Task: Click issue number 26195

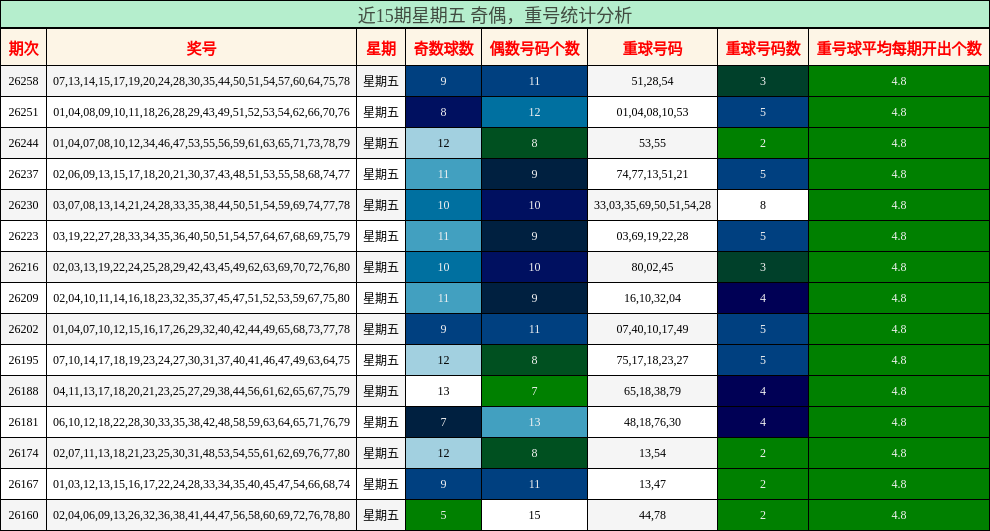Action: pyautogui.click(x=23, y=359)
